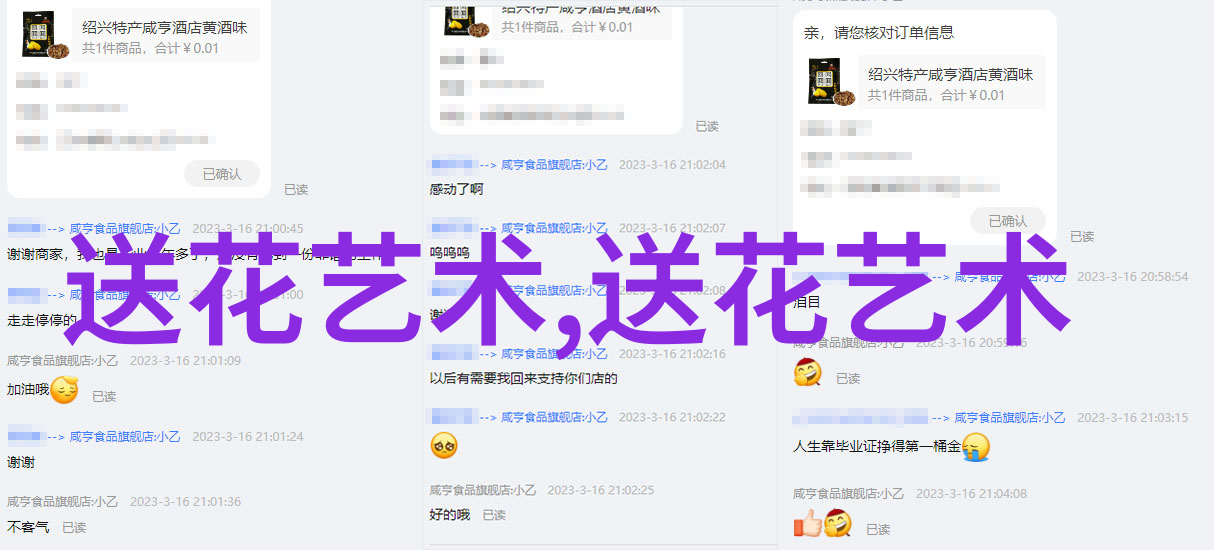Click 已读 status next to 好的哦
1214x550 pixels.
pyautogui.click(x=494, y=515)
